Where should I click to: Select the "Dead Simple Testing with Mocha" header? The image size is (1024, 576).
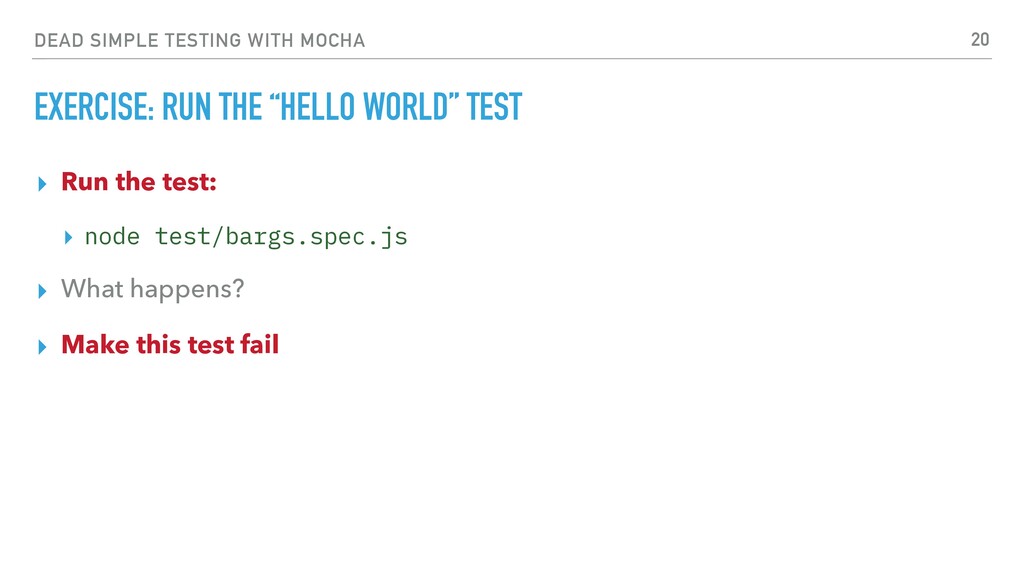[200, 40]
